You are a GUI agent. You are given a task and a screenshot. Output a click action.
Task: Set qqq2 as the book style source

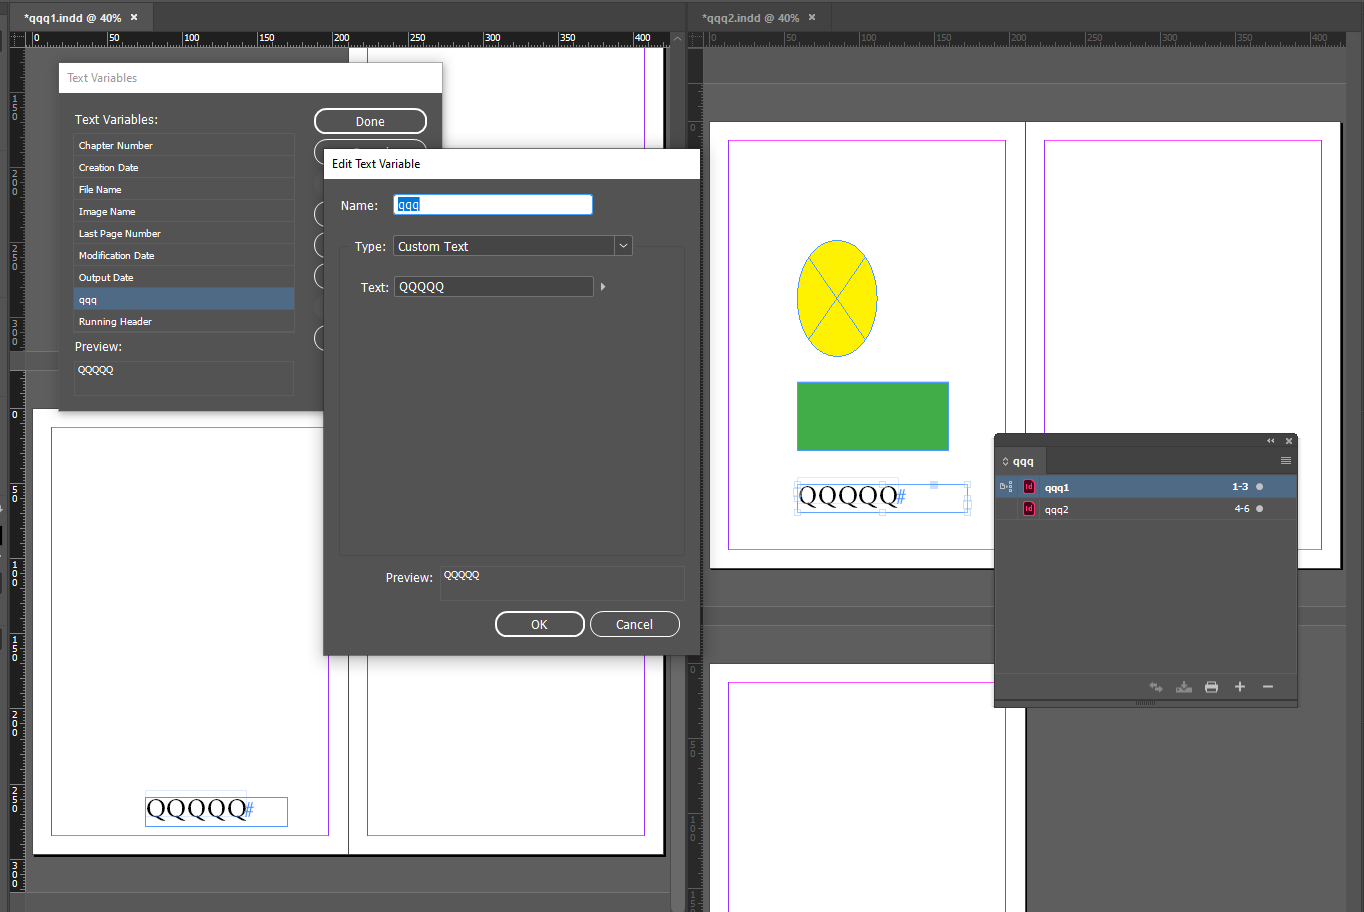click(x=1007, y=509)
